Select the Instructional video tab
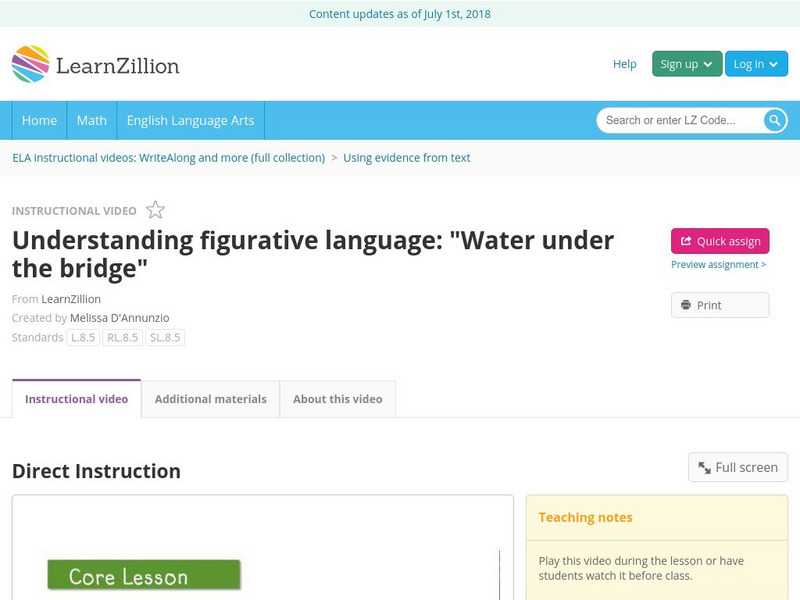The width and height of the screenshot is (800, 600). coord(76,399)
